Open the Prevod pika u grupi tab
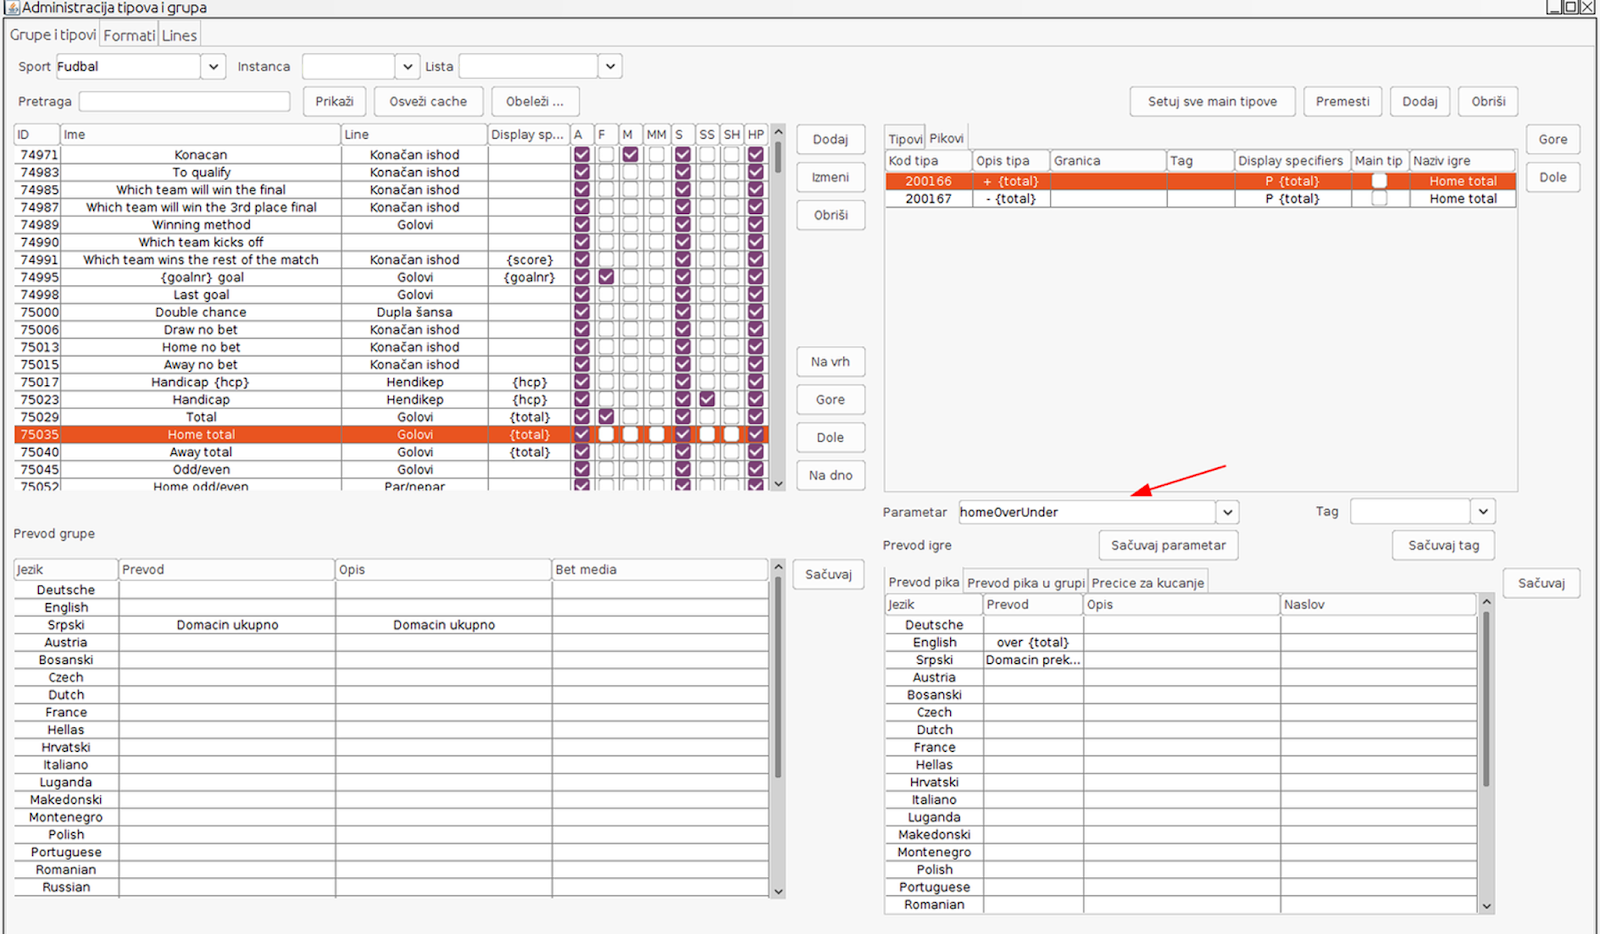The width and height of the screenshot is (1600, 934). [x=1026, y=583]
